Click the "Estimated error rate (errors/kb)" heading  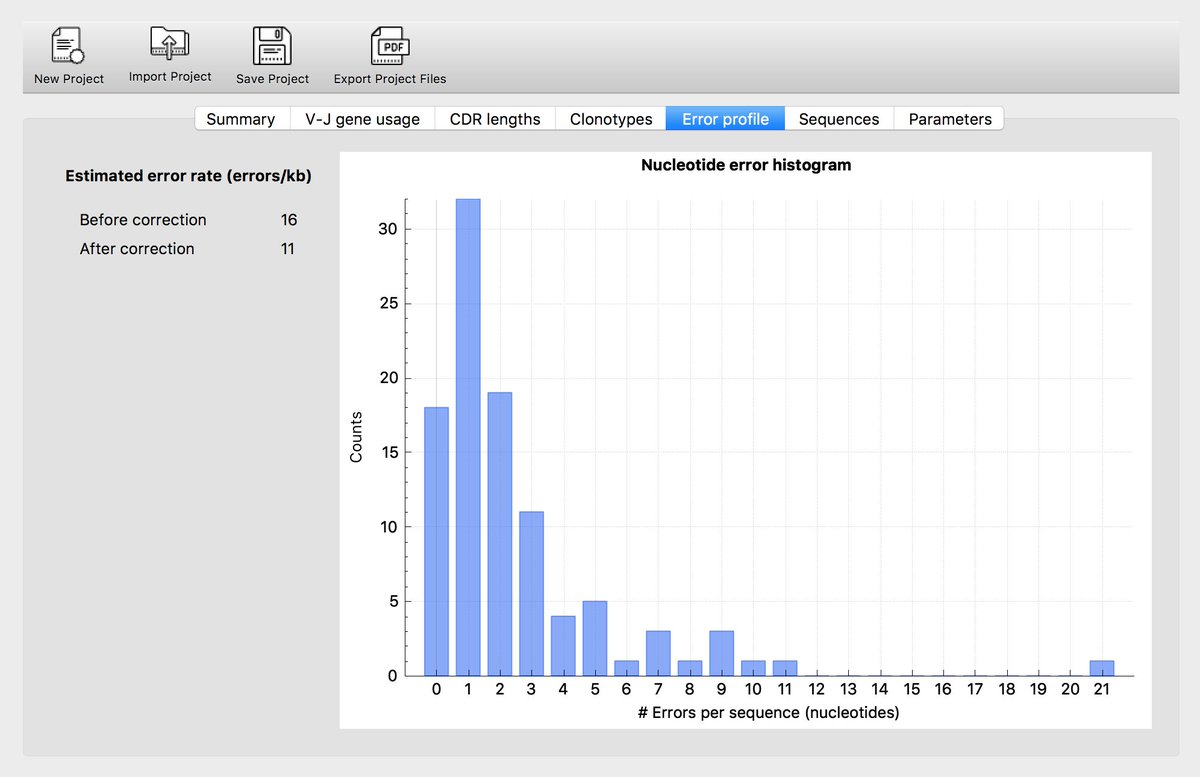(x=188, y=176)
